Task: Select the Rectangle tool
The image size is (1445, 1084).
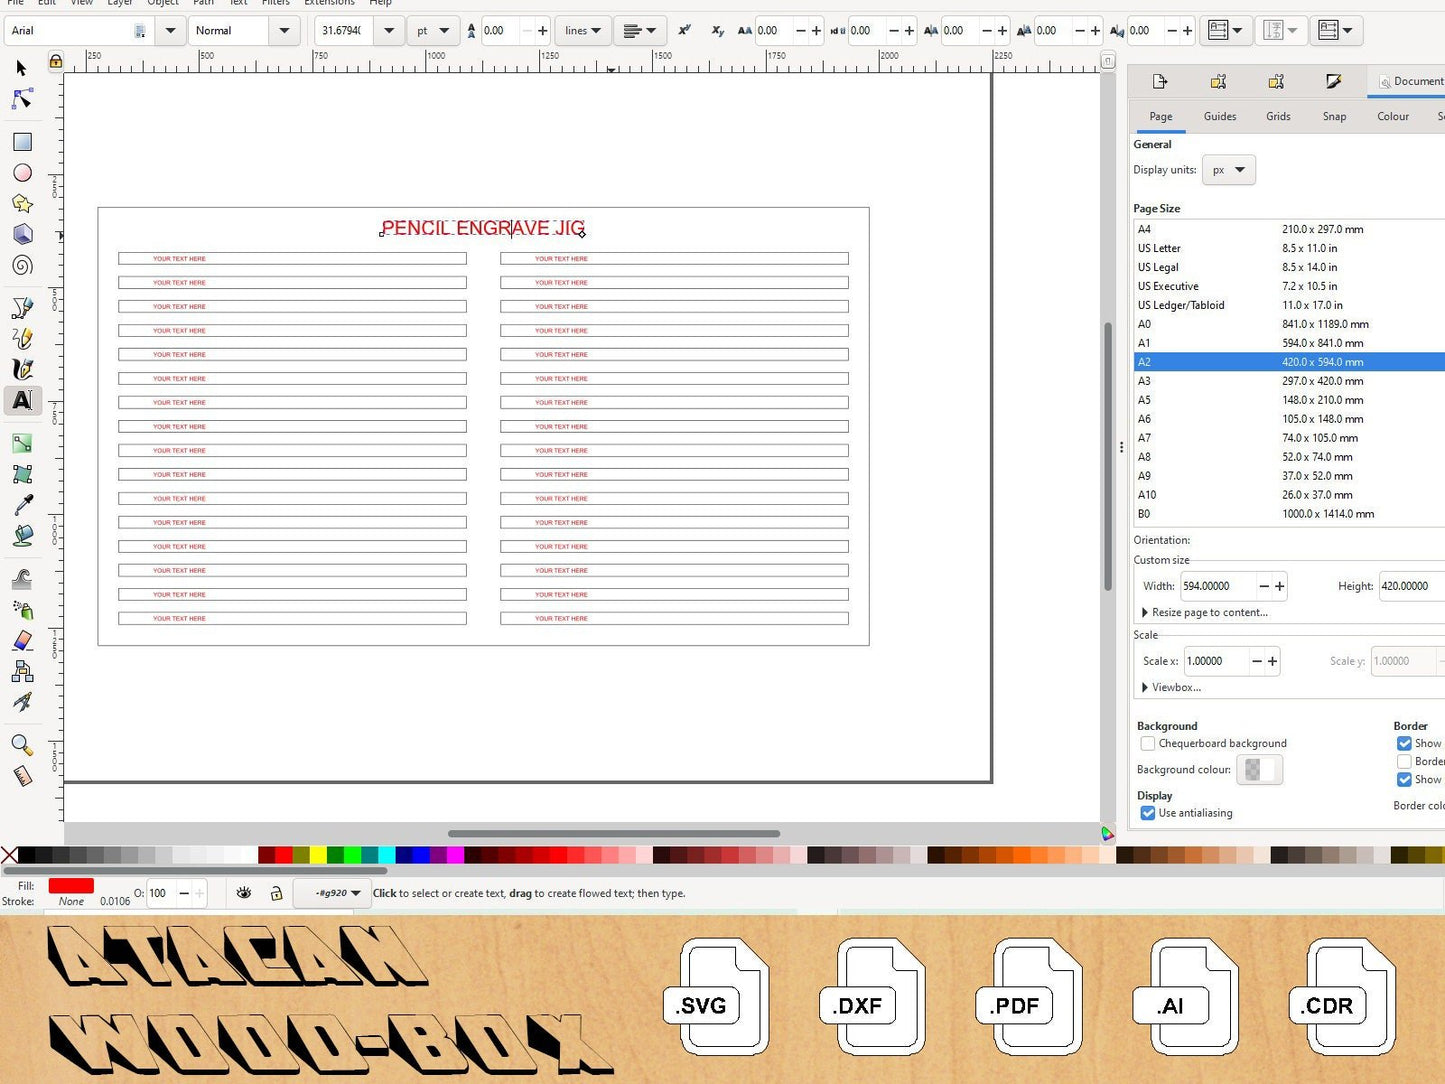Action: tap(22, 142)
